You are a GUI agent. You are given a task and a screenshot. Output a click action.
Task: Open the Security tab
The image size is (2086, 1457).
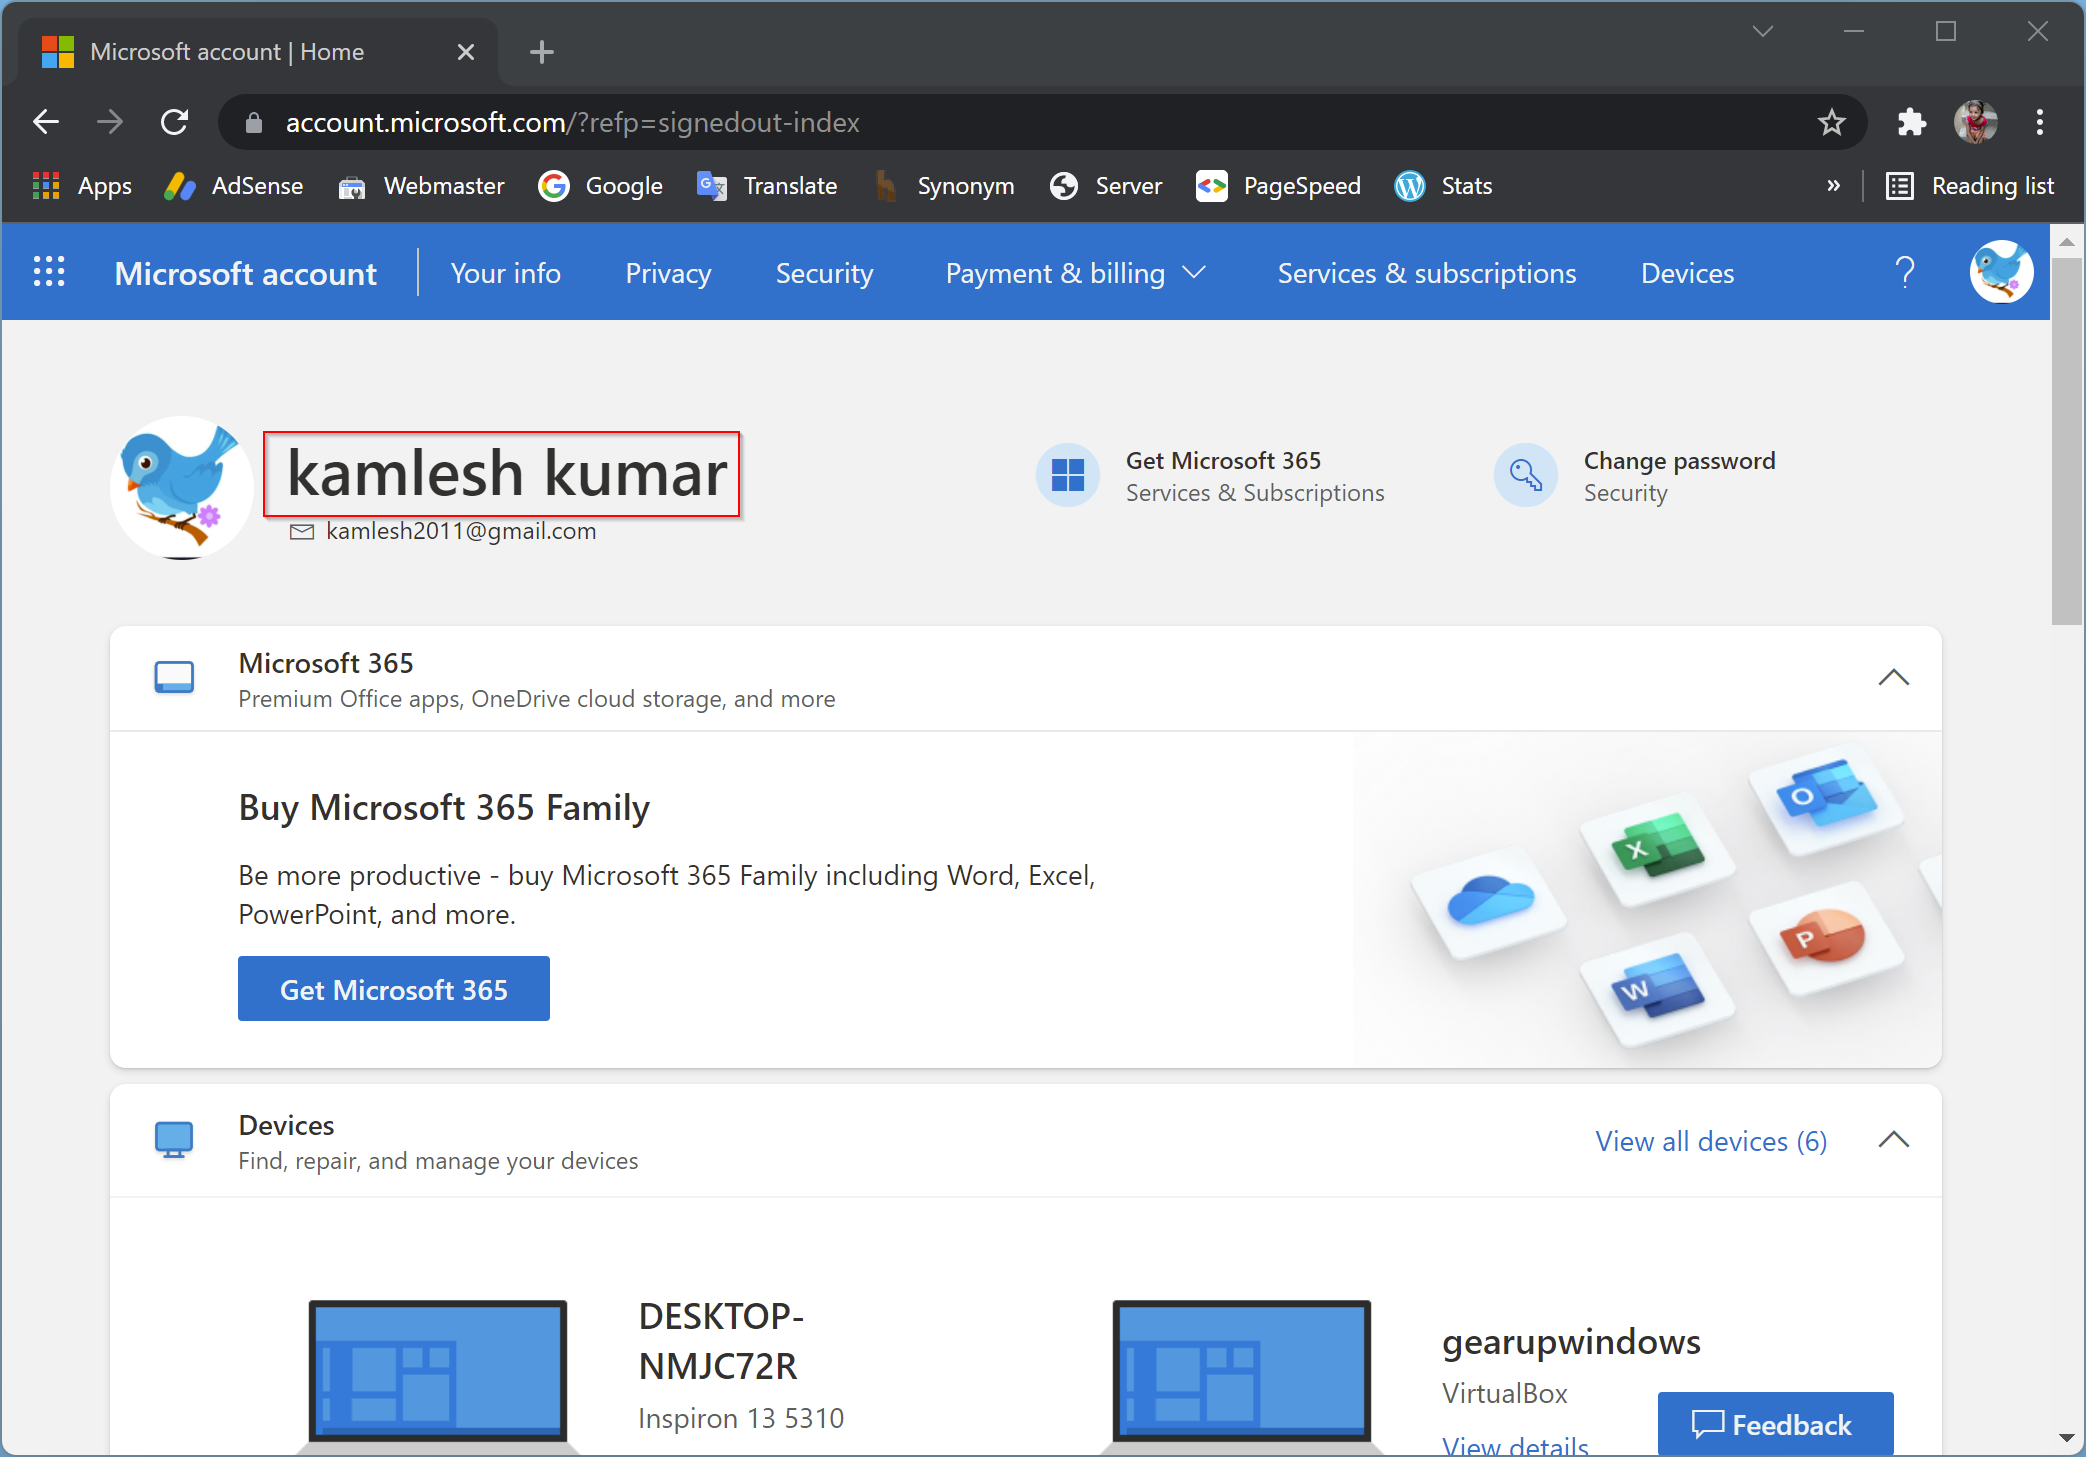pyautogui.click(x=824, y=273)
